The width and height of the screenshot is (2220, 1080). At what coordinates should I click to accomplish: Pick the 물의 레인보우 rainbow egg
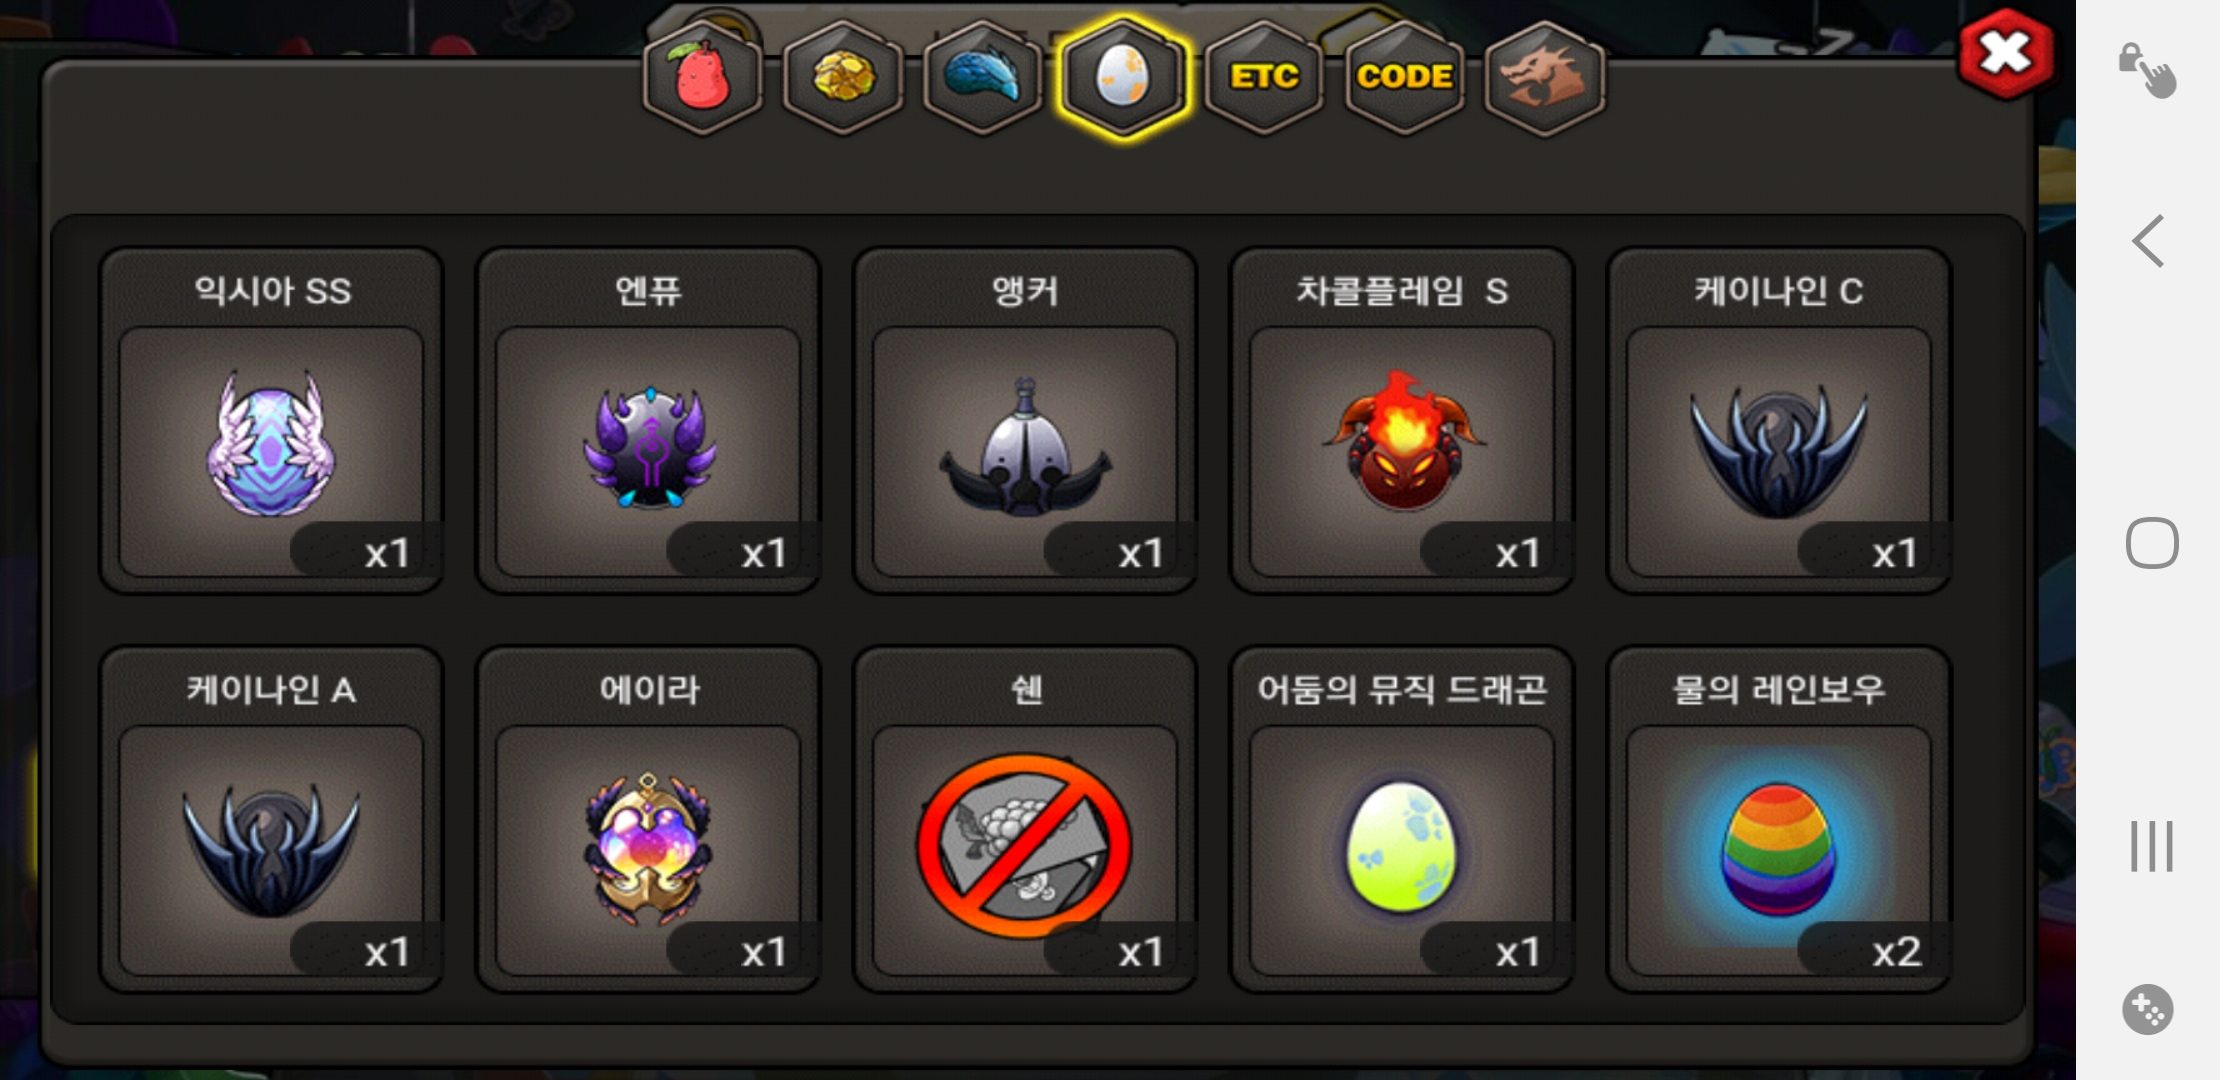1779,820
